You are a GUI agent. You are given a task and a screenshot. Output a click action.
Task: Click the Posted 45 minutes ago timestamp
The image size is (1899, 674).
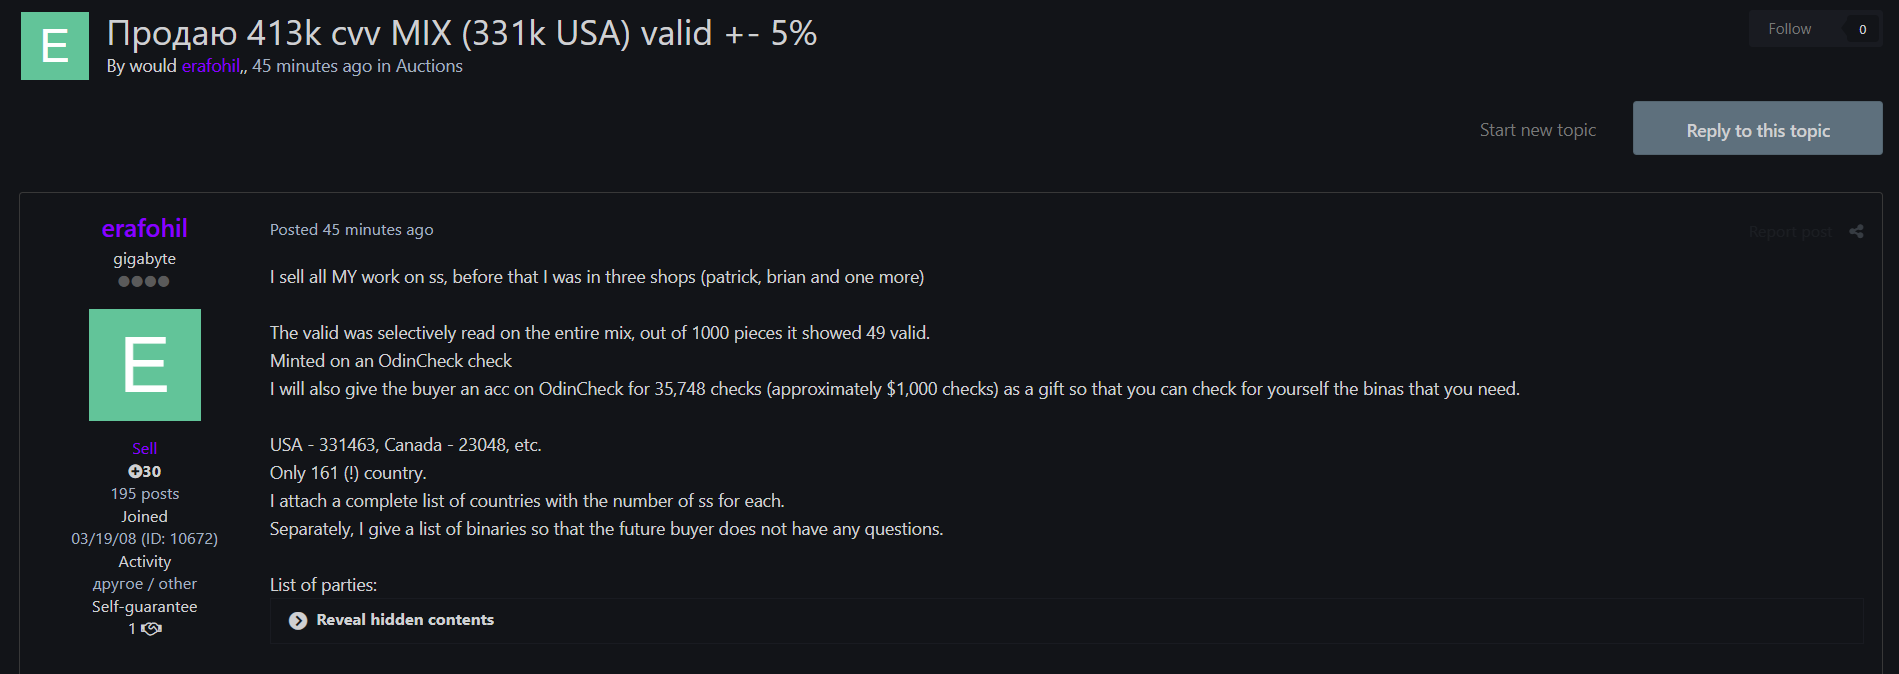coord(351,230)
